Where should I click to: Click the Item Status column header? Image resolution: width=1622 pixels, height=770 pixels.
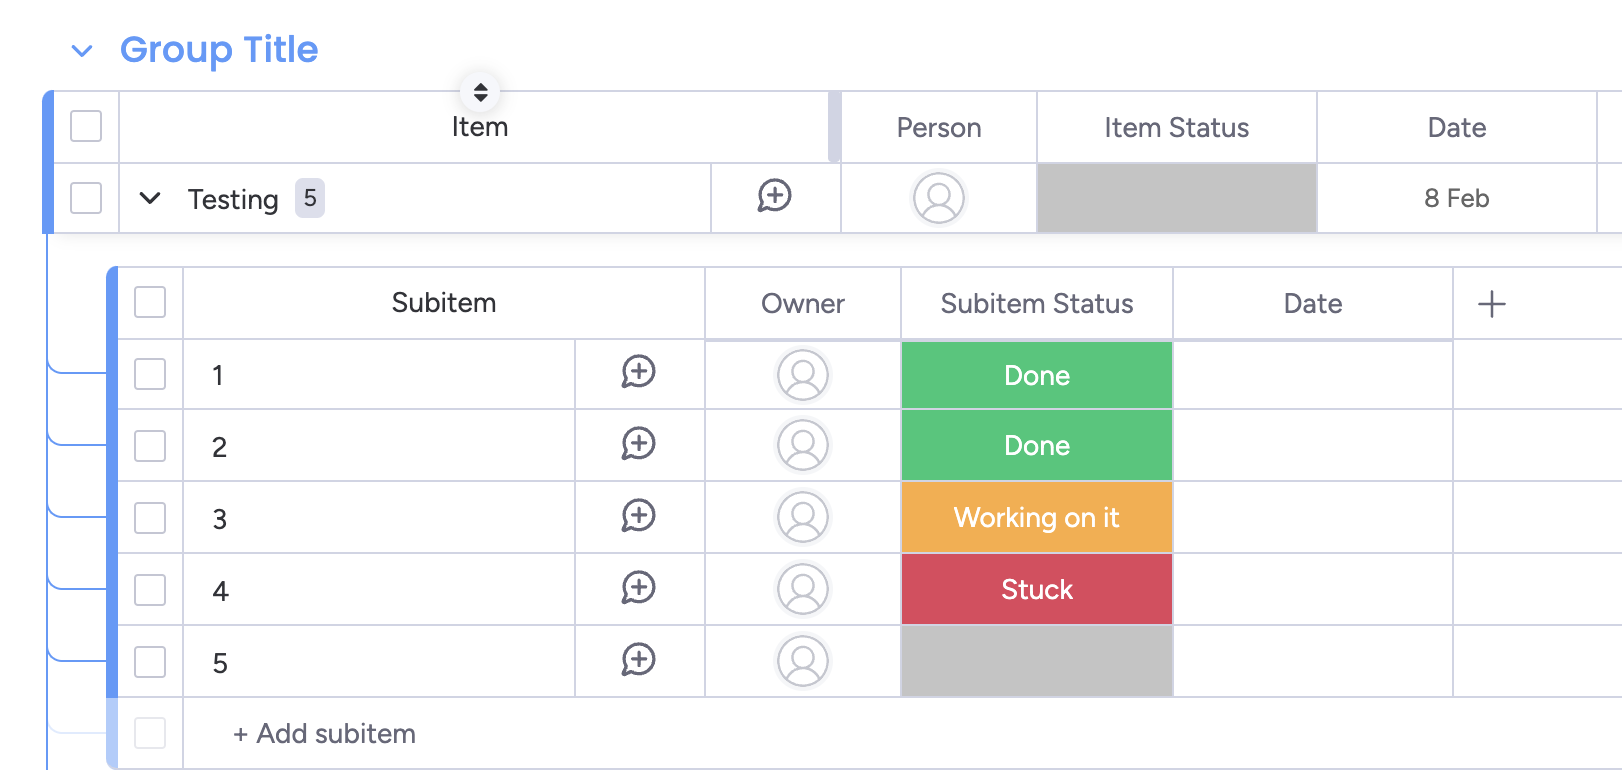tap(1176, 128)
